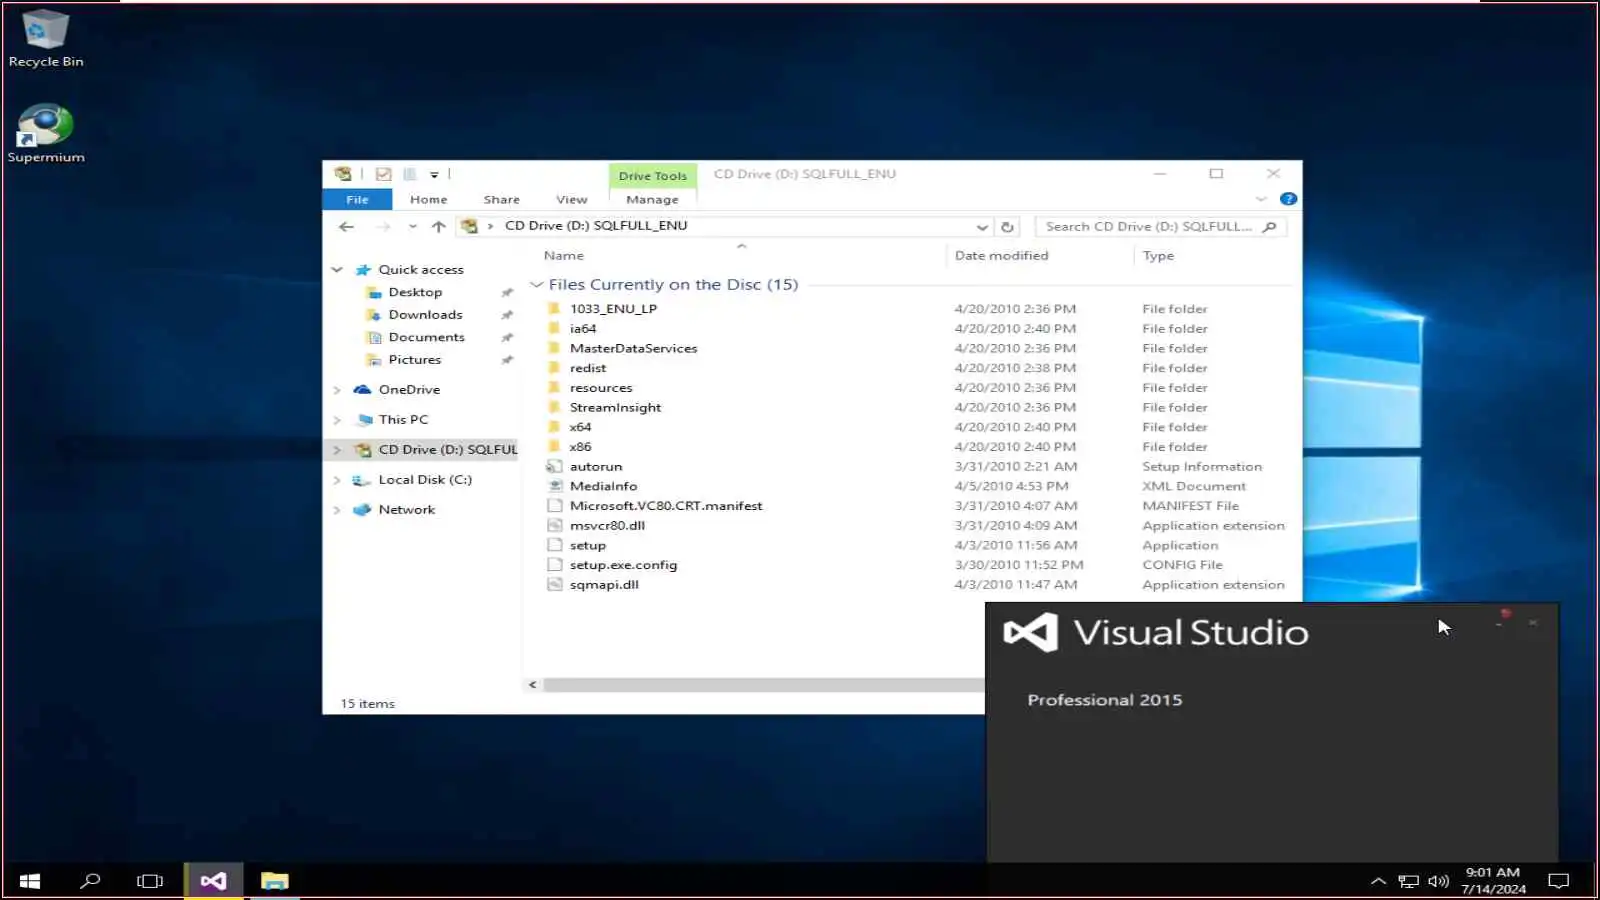Select Downloads in Quick access
1600x900 pixels.
click(x=425, y=315)
